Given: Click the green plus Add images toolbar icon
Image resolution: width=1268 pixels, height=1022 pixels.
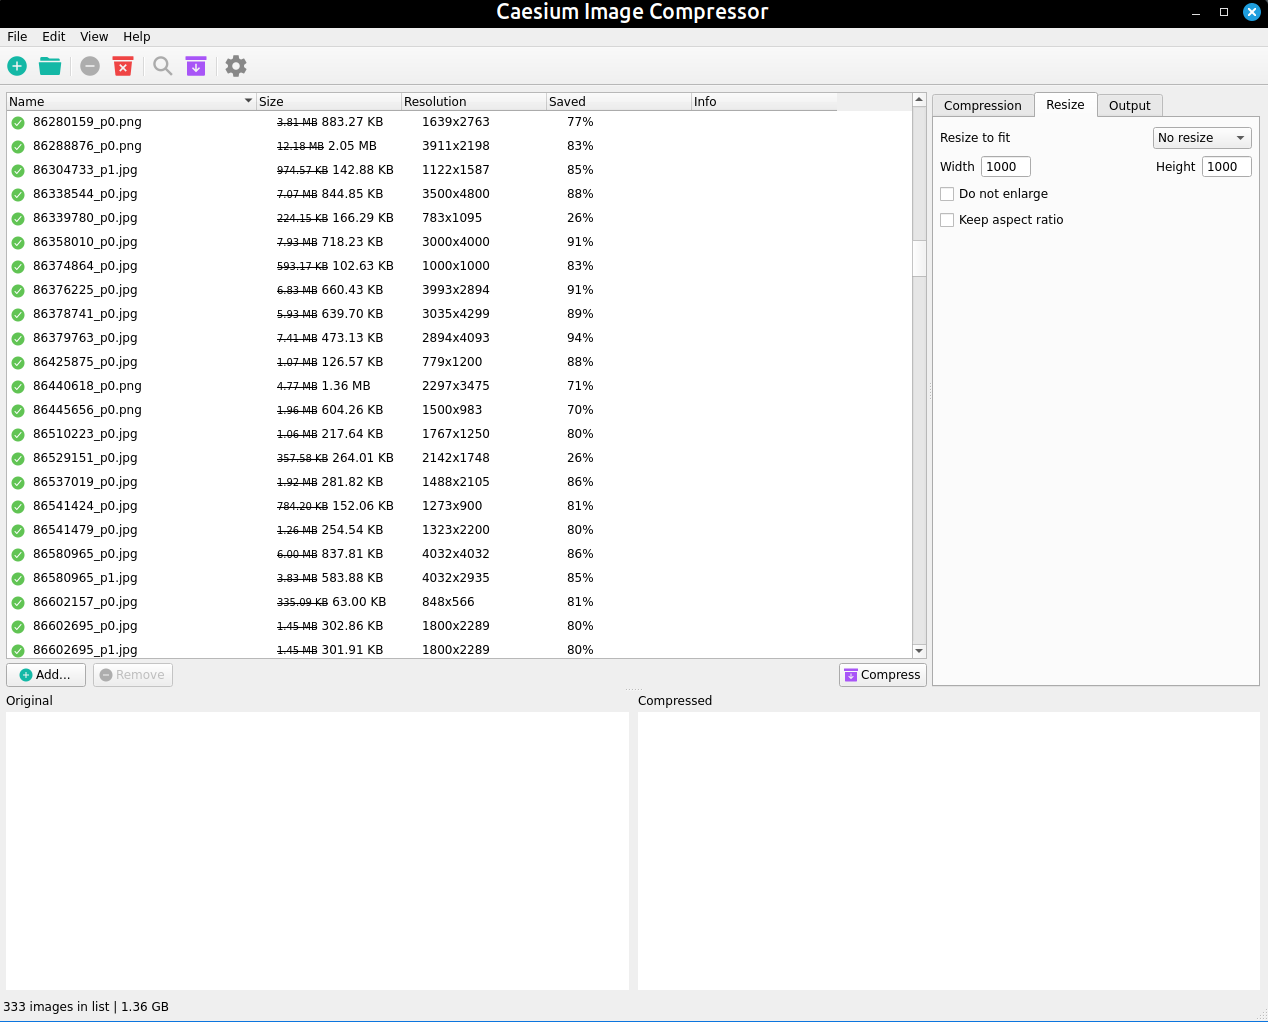Looking at the screenshot, I should click(x=17, y=66).
